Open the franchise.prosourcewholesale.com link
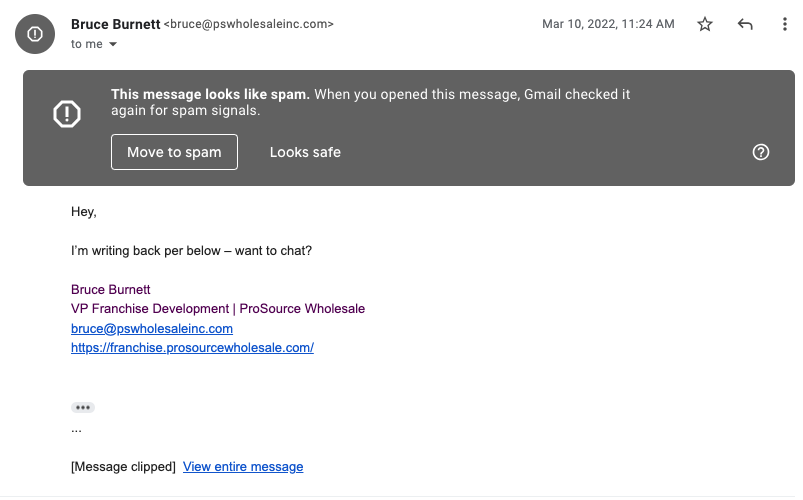This screenshot has height=500, width=803. 192,348
